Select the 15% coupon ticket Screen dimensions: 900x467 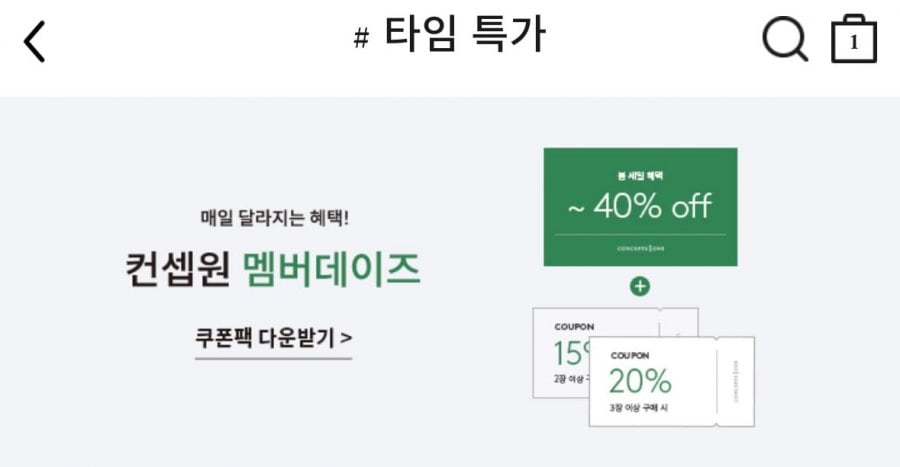(x=568, y=353)
